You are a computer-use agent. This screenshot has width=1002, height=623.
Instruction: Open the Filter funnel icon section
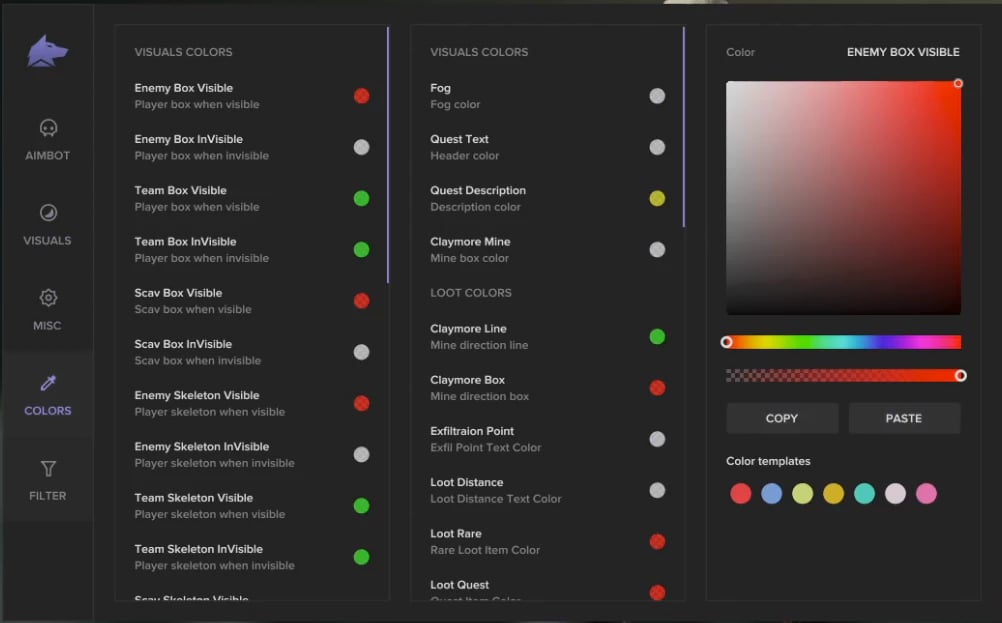tap(48, 468)
